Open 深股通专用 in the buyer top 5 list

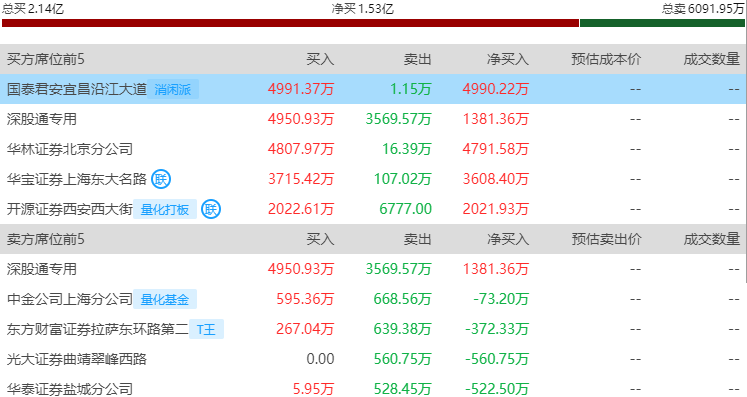(x=42, y=119)
